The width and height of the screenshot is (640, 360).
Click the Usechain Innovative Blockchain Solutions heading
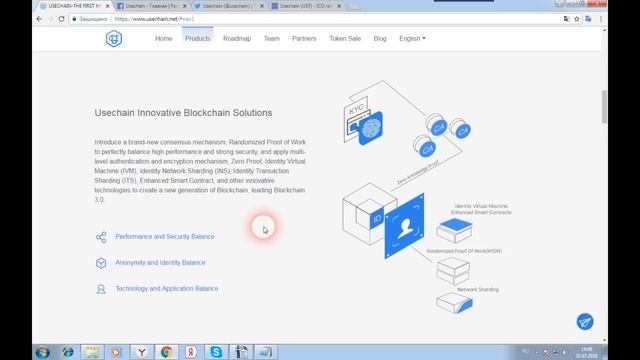coord(183,113)
